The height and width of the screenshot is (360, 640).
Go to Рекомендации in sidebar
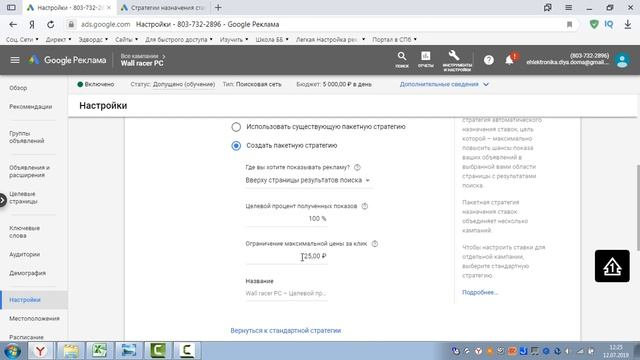(x=31, y=107)
